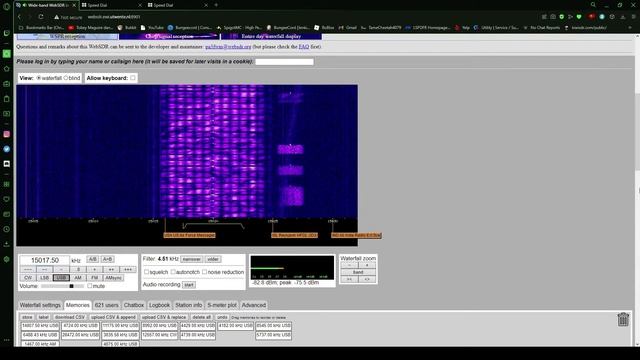Image resolution: width=640 pixels, height=360 pixels.
Task: Open the Advanced tab
Action: 253,305
